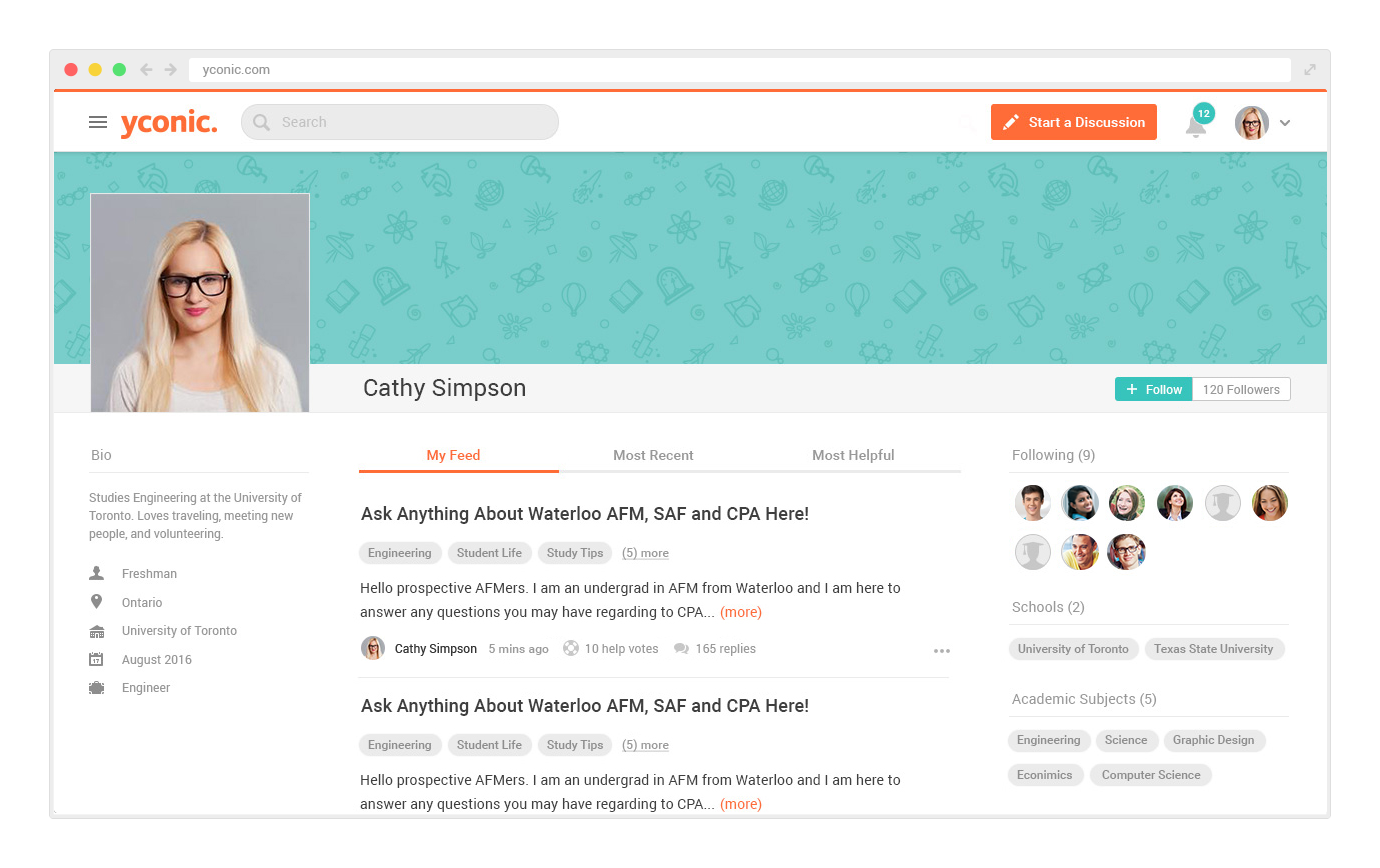Switch to the Most Helpful tab
This screenshot has width=1380, height=868.
tap(853, 455)
